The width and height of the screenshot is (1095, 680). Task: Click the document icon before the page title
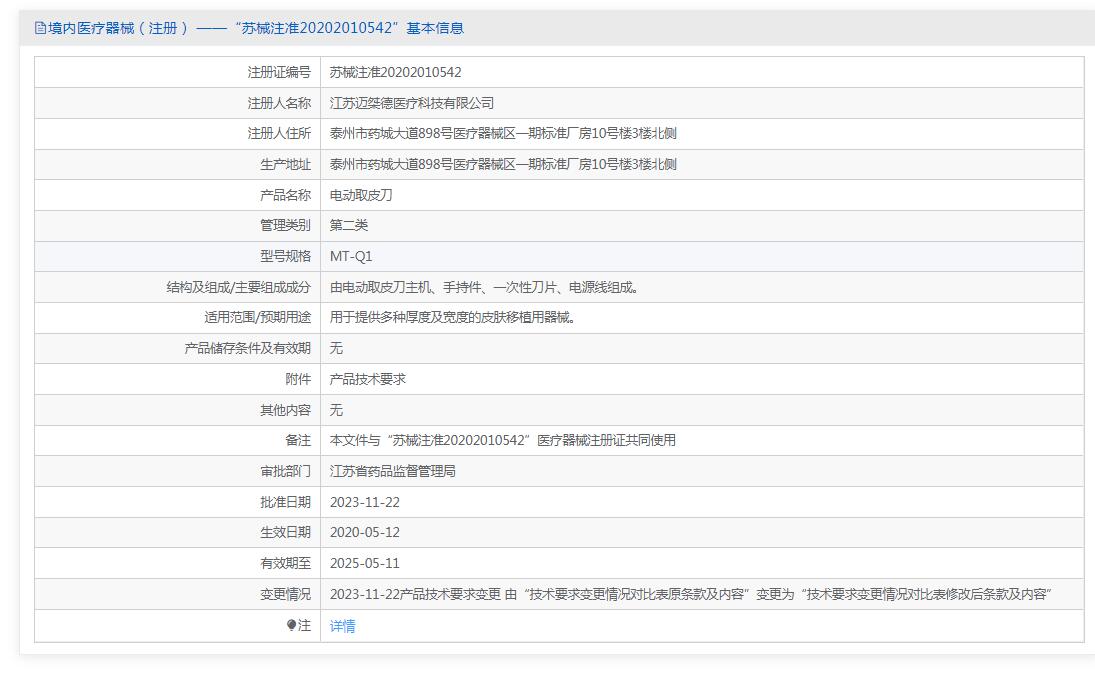tap(41, 28)
